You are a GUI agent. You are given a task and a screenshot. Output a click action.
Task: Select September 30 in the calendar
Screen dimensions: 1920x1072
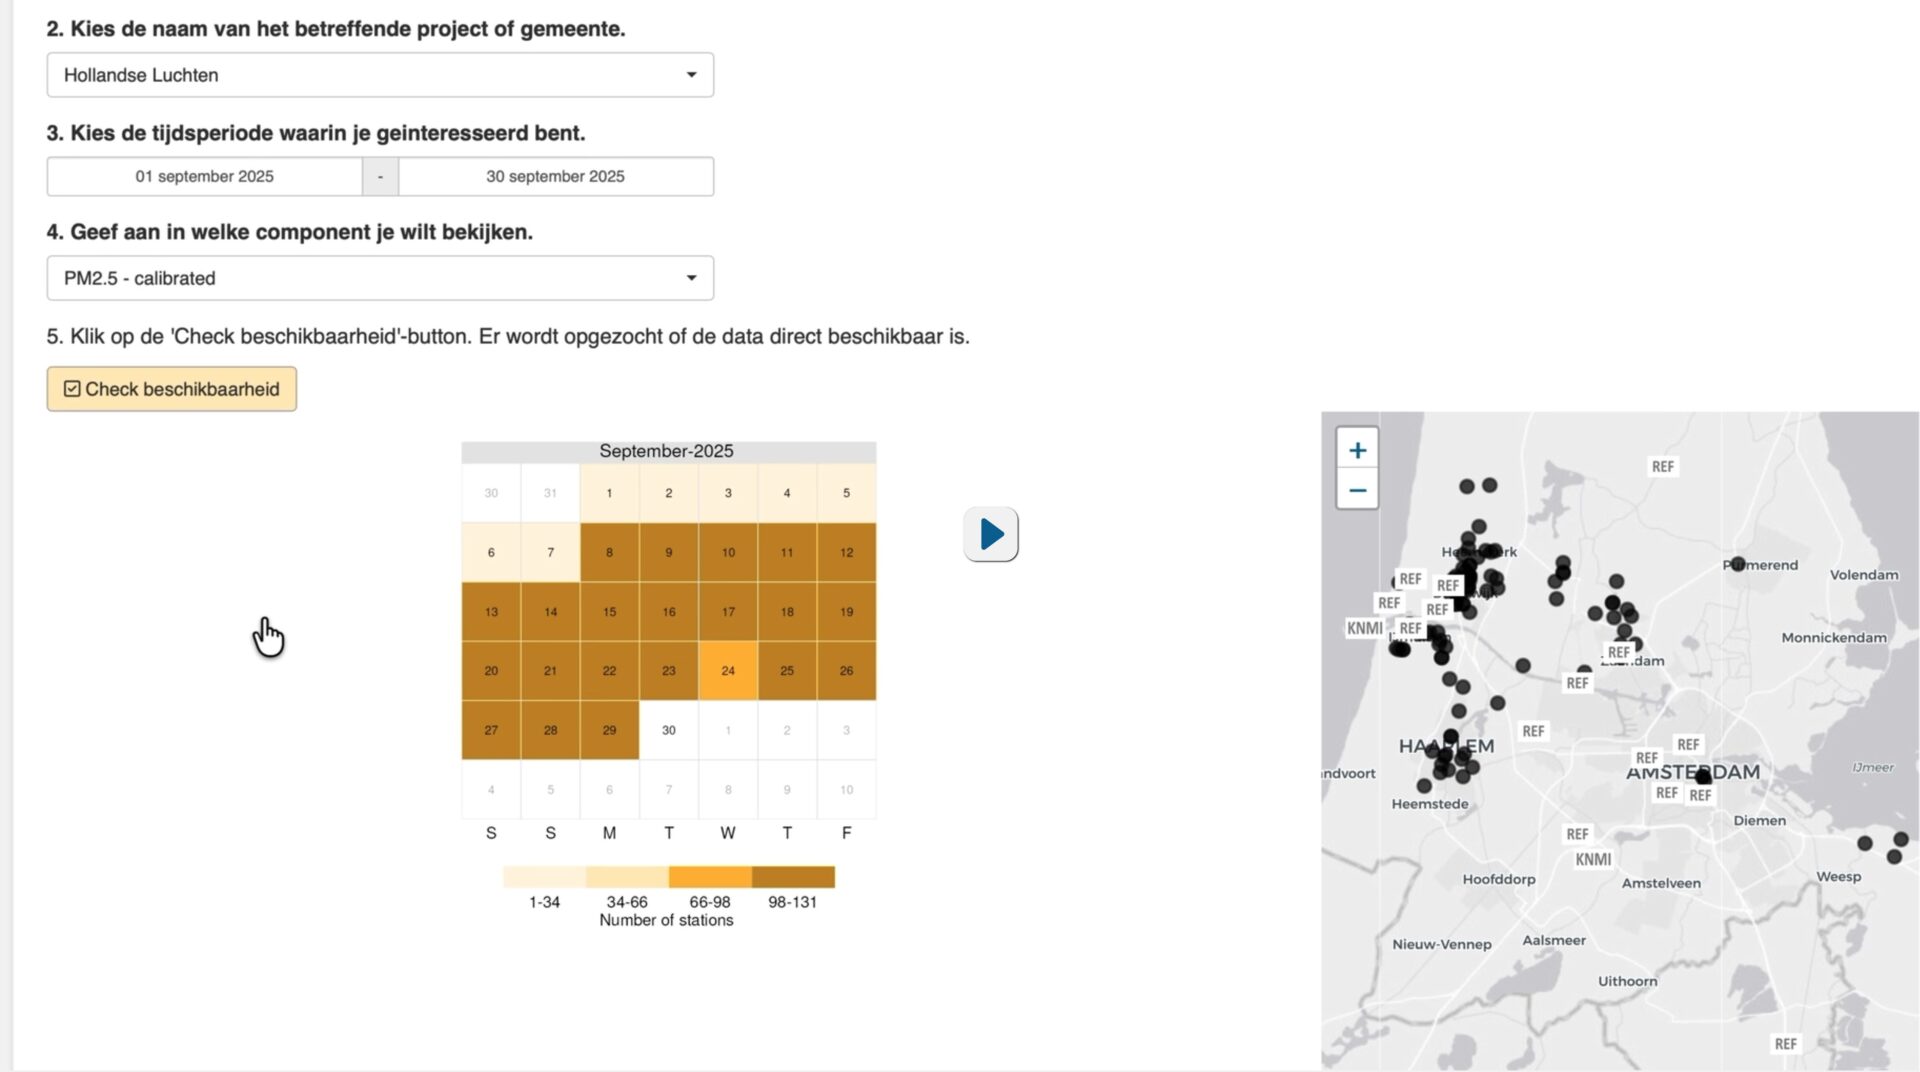click(669, 730)
